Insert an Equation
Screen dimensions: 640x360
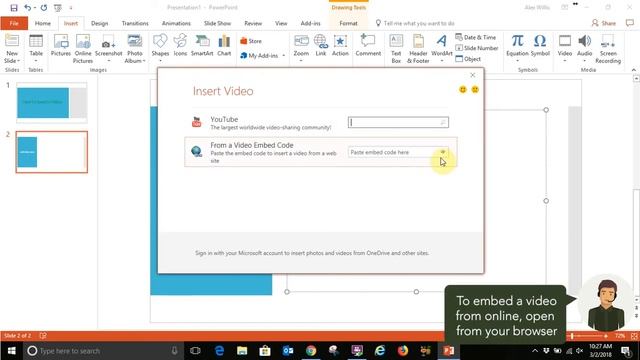517,49
